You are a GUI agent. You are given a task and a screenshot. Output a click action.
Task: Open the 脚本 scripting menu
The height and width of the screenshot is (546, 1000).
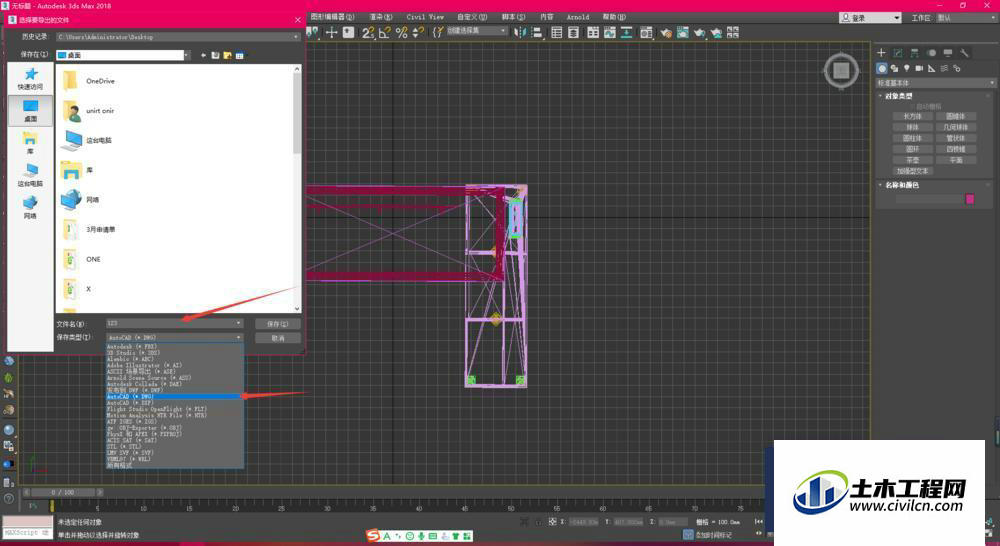point(513,17)
